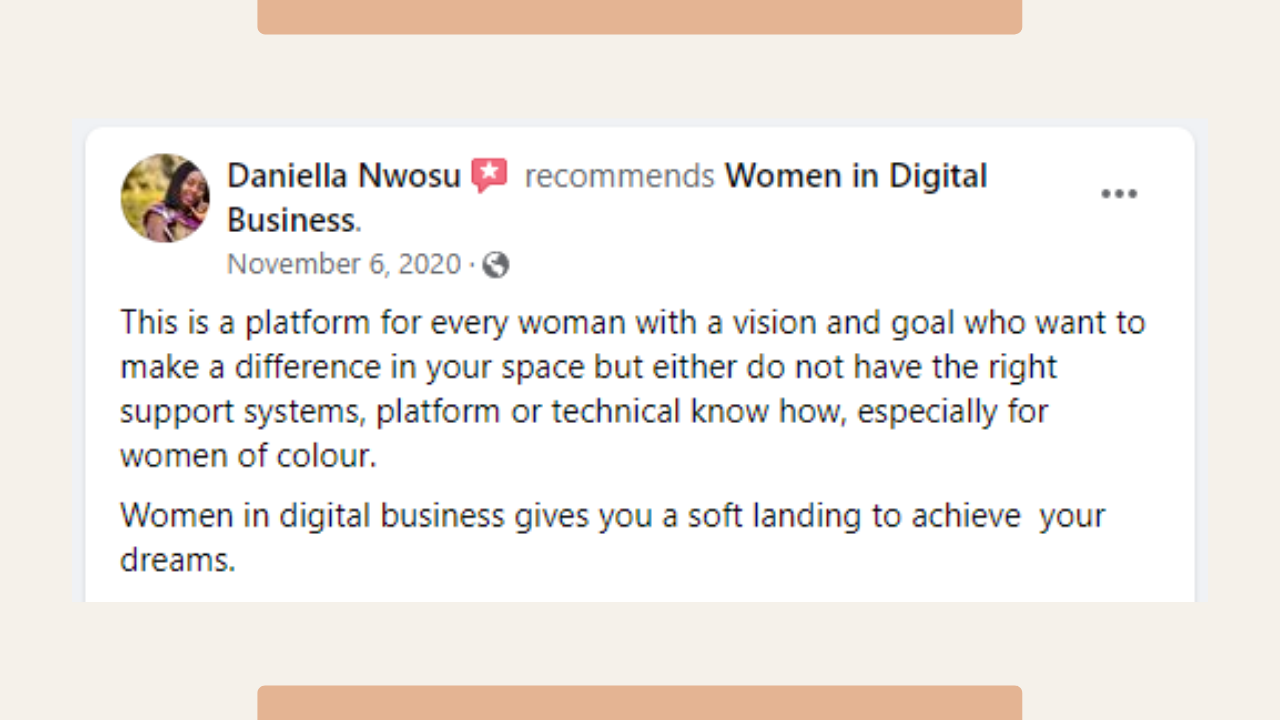This screenshot has height=720, width=1280.
Task: Click the text women of colour.
Action: 248,456
